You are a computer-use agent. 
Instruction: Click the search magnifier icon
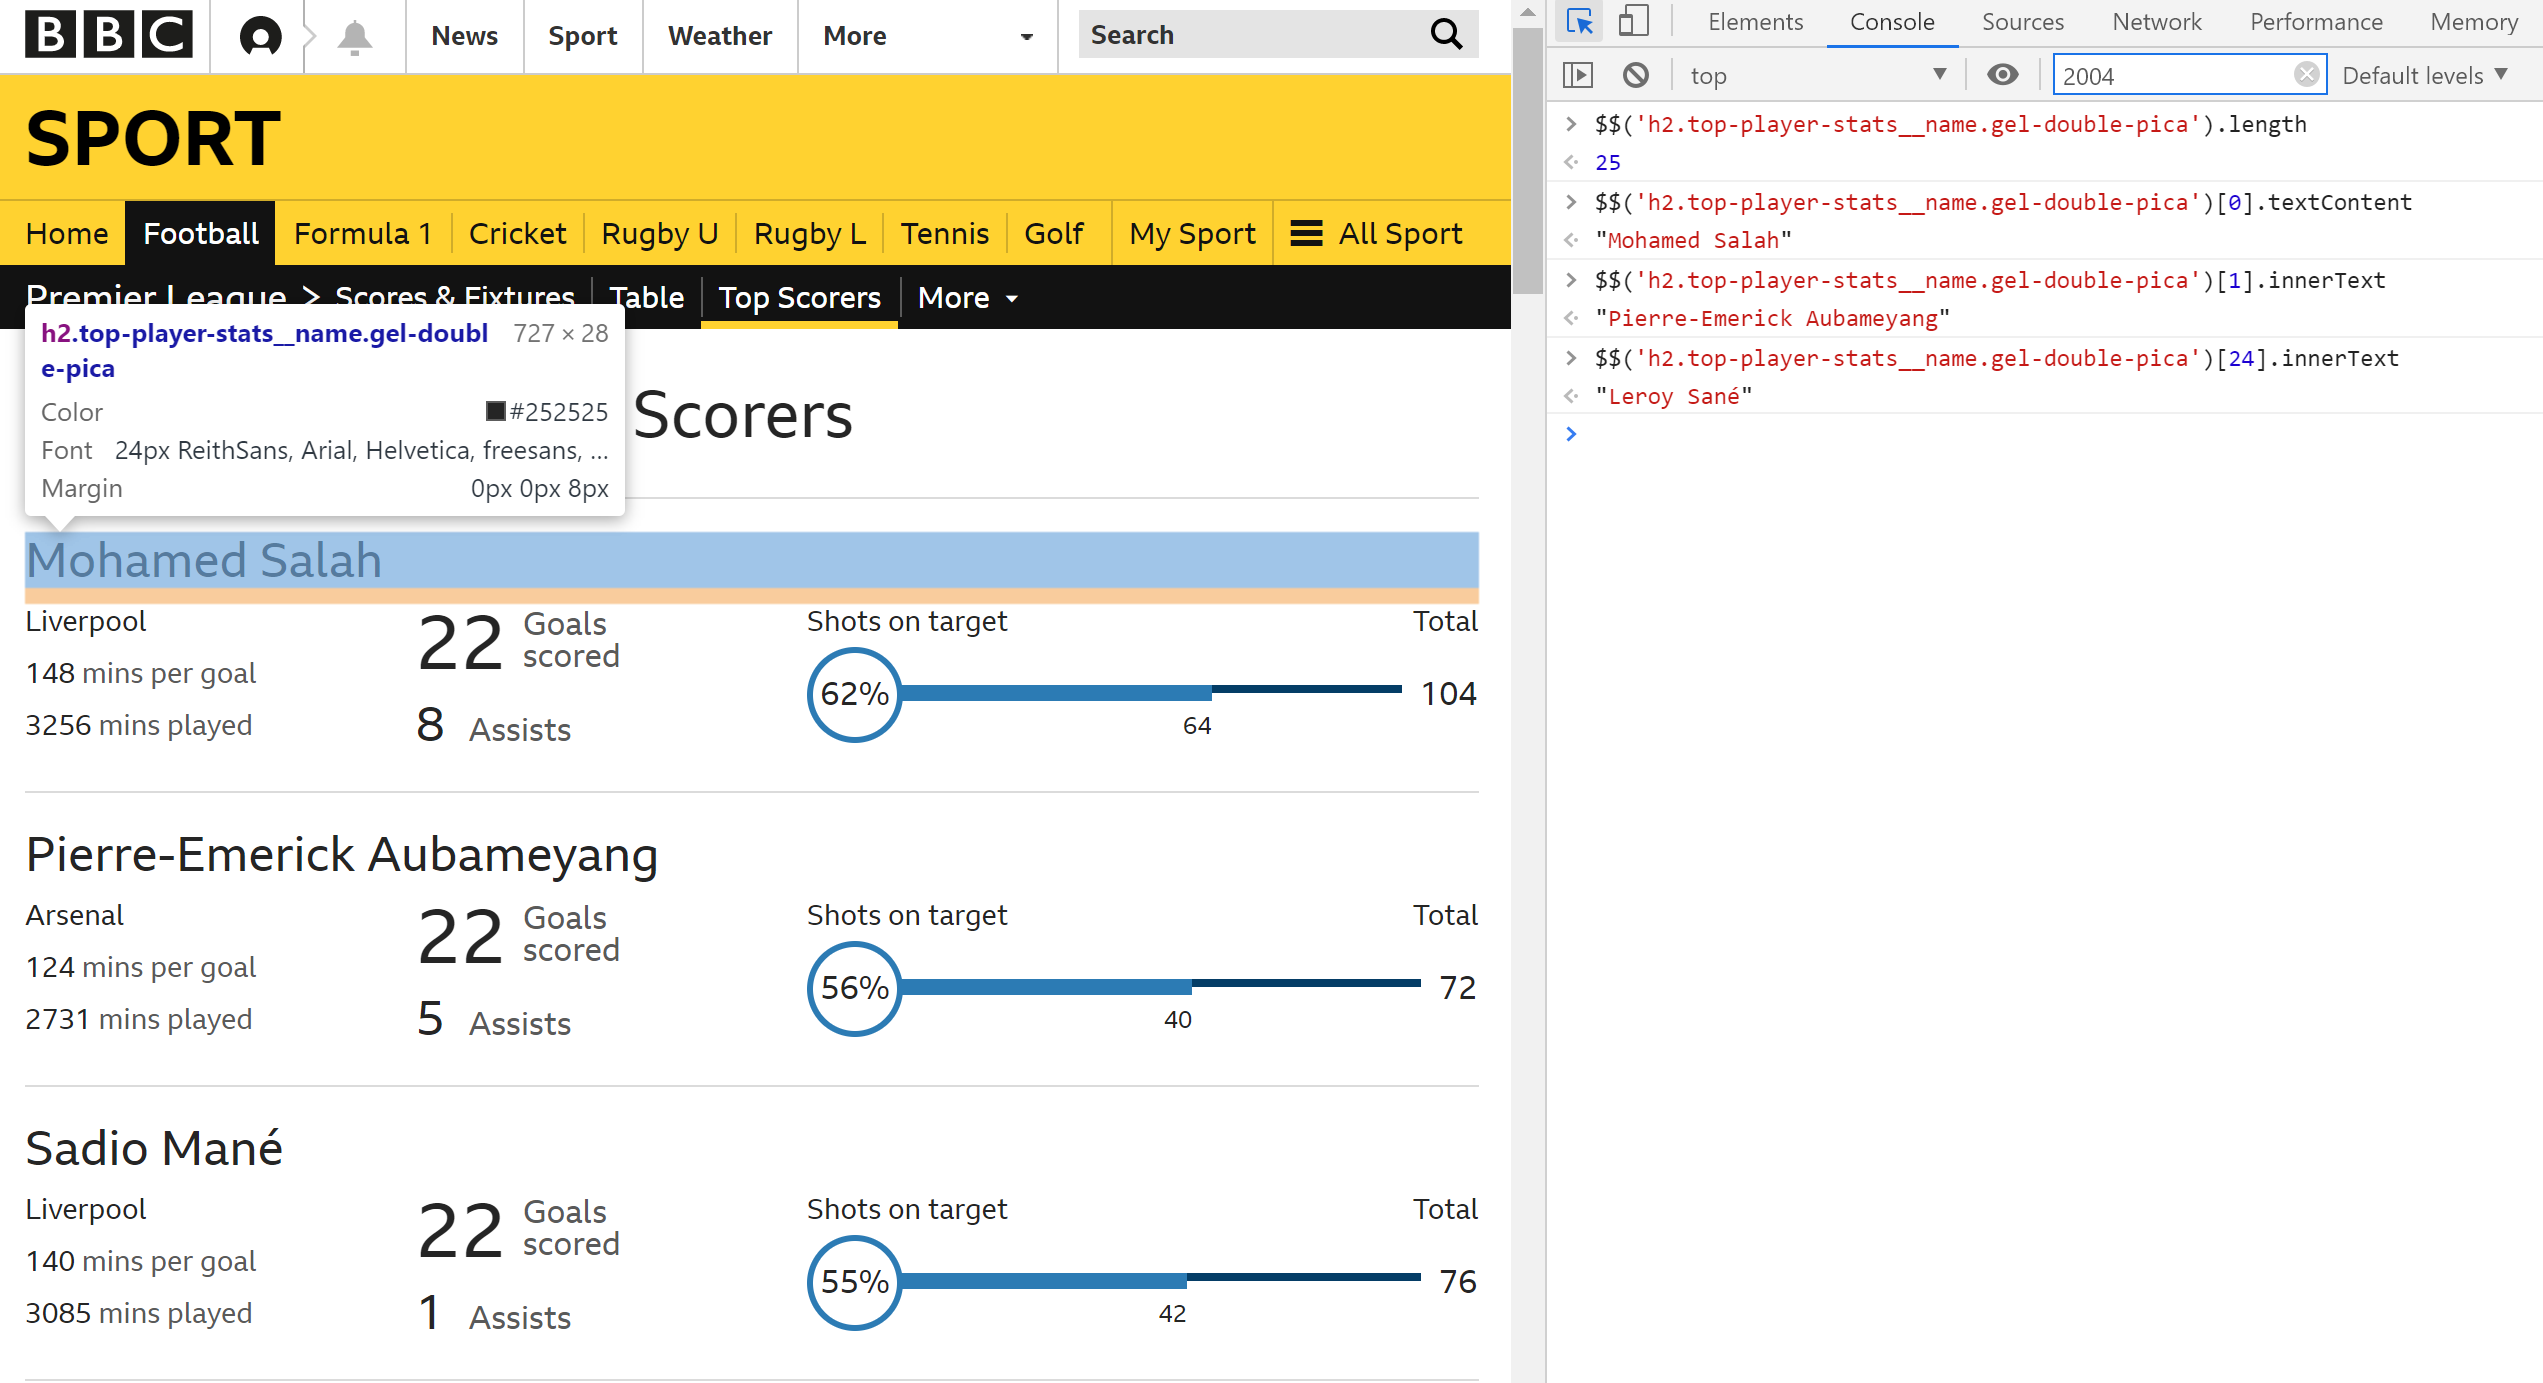click(x=1446, y=35)
